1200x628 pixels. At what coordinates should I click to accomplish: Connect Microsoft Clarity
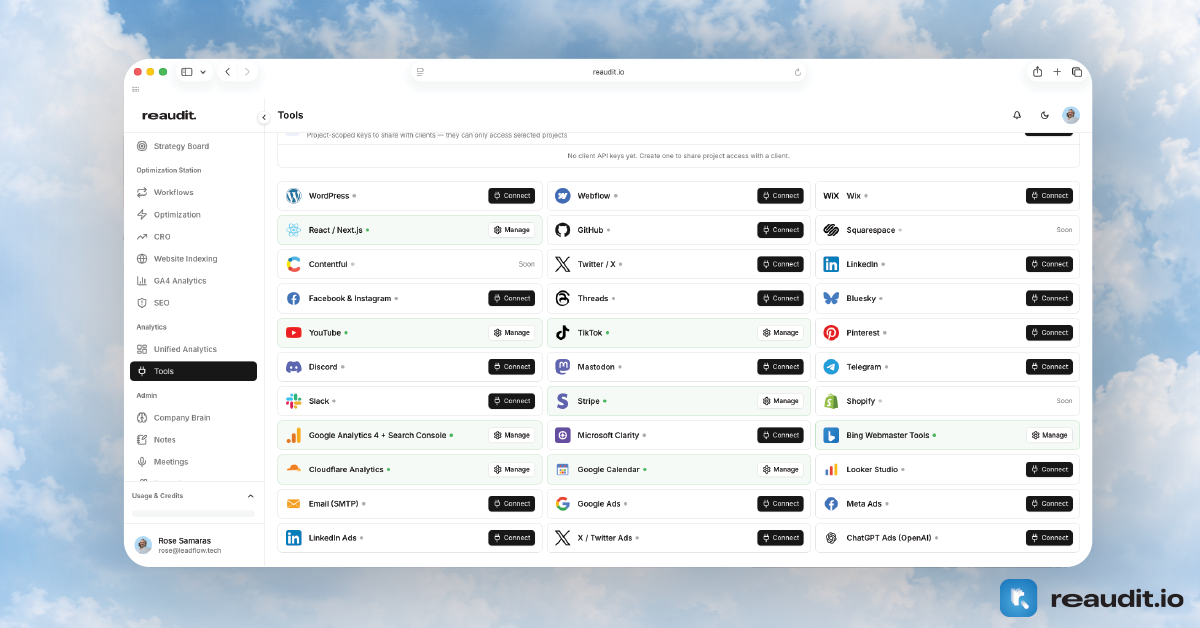(780, 435)
